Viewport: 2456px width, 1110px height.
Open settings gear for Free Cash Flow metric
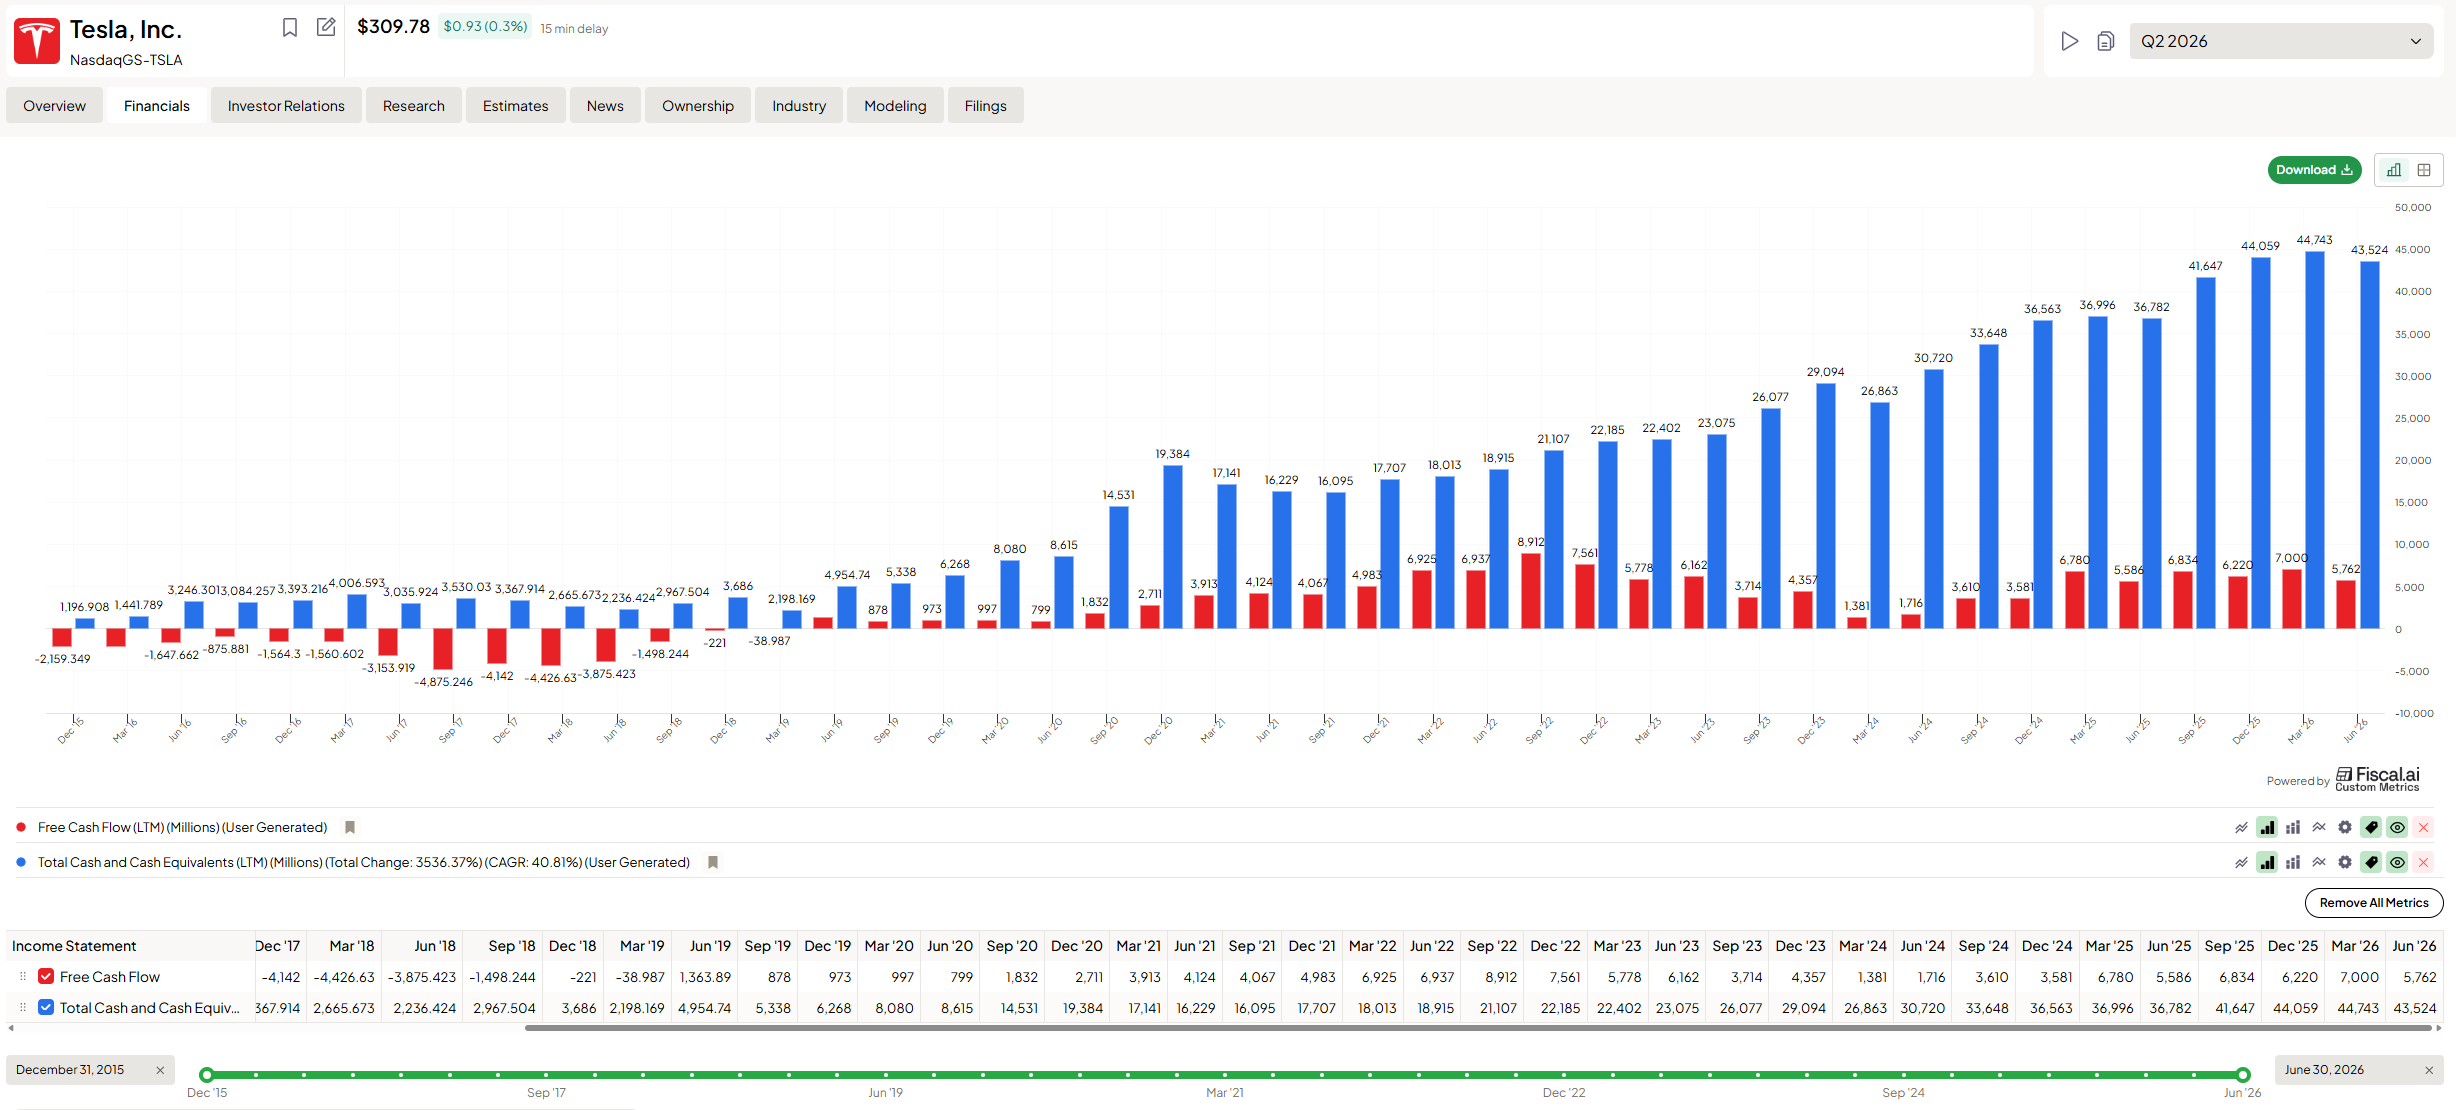pos(2345,827)
